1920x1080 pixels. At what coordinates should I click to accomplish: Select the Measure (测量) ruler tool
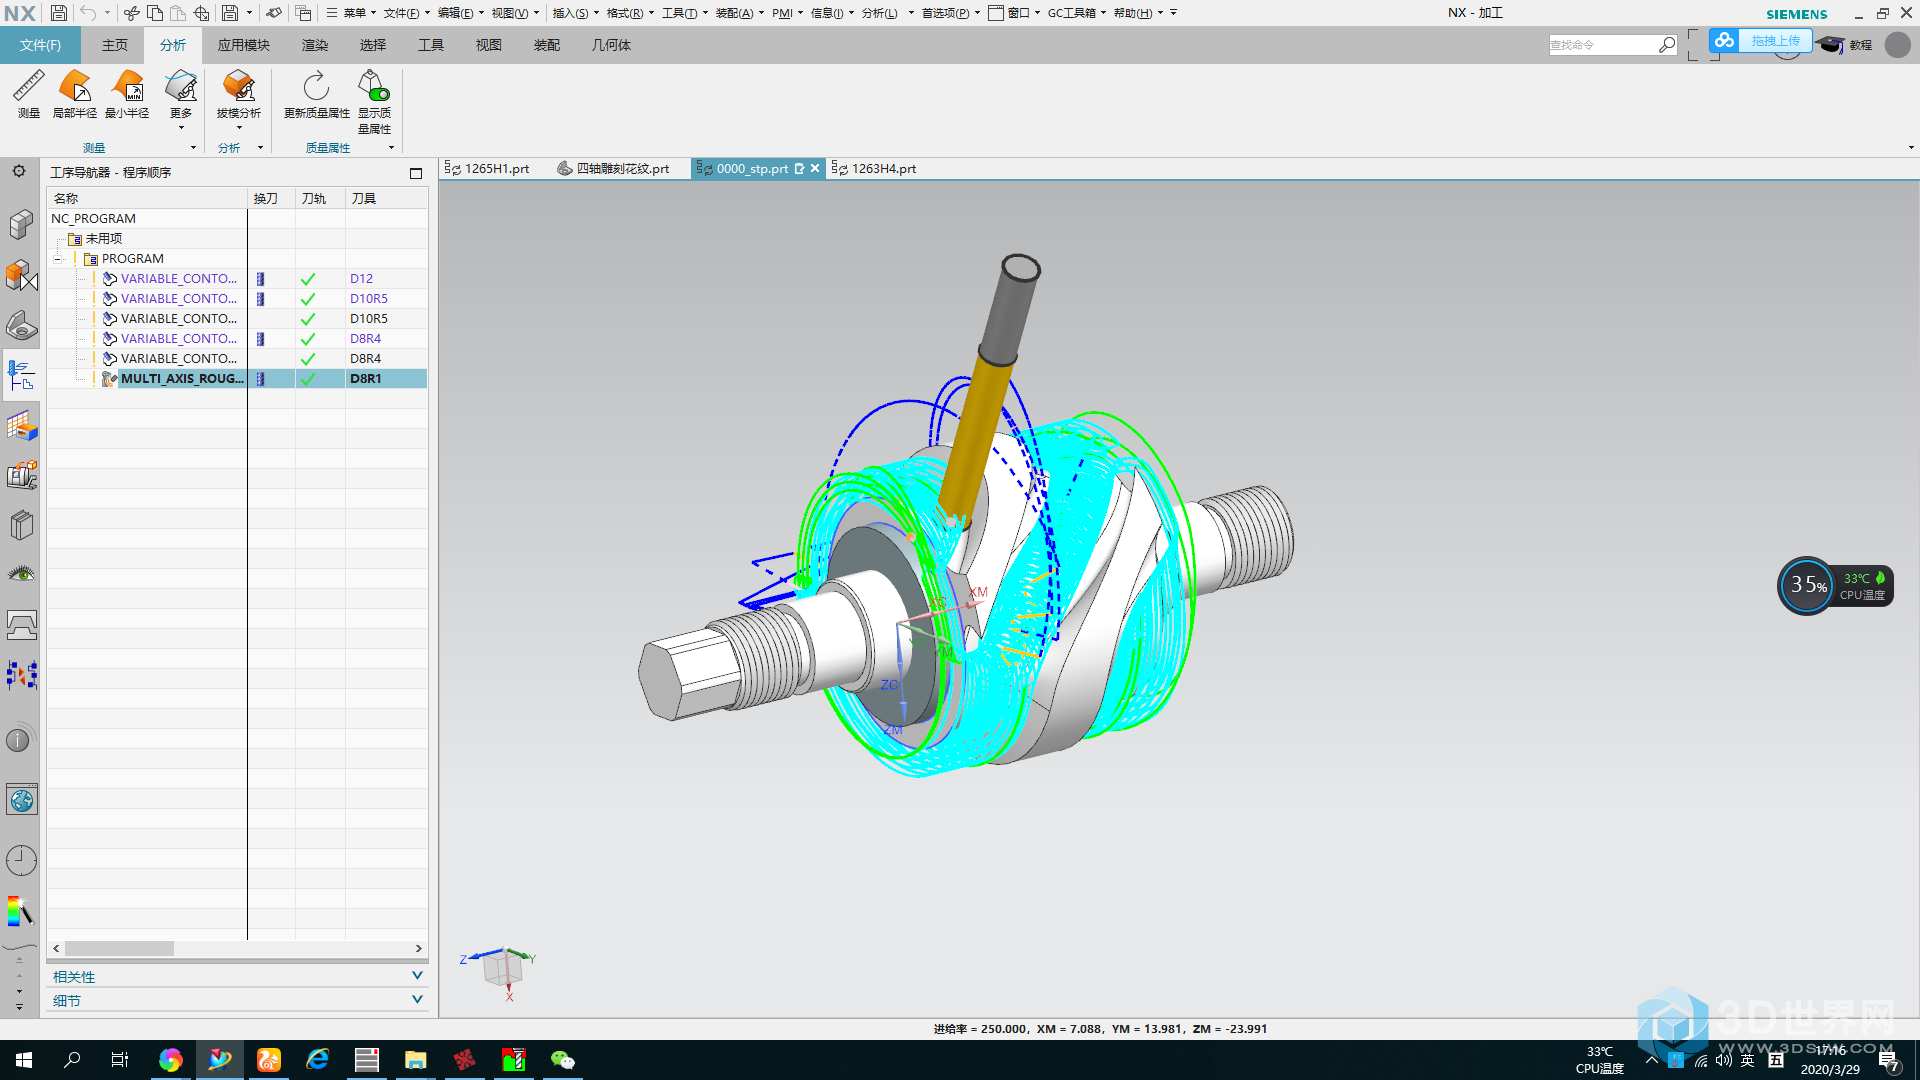coord(29,95)
